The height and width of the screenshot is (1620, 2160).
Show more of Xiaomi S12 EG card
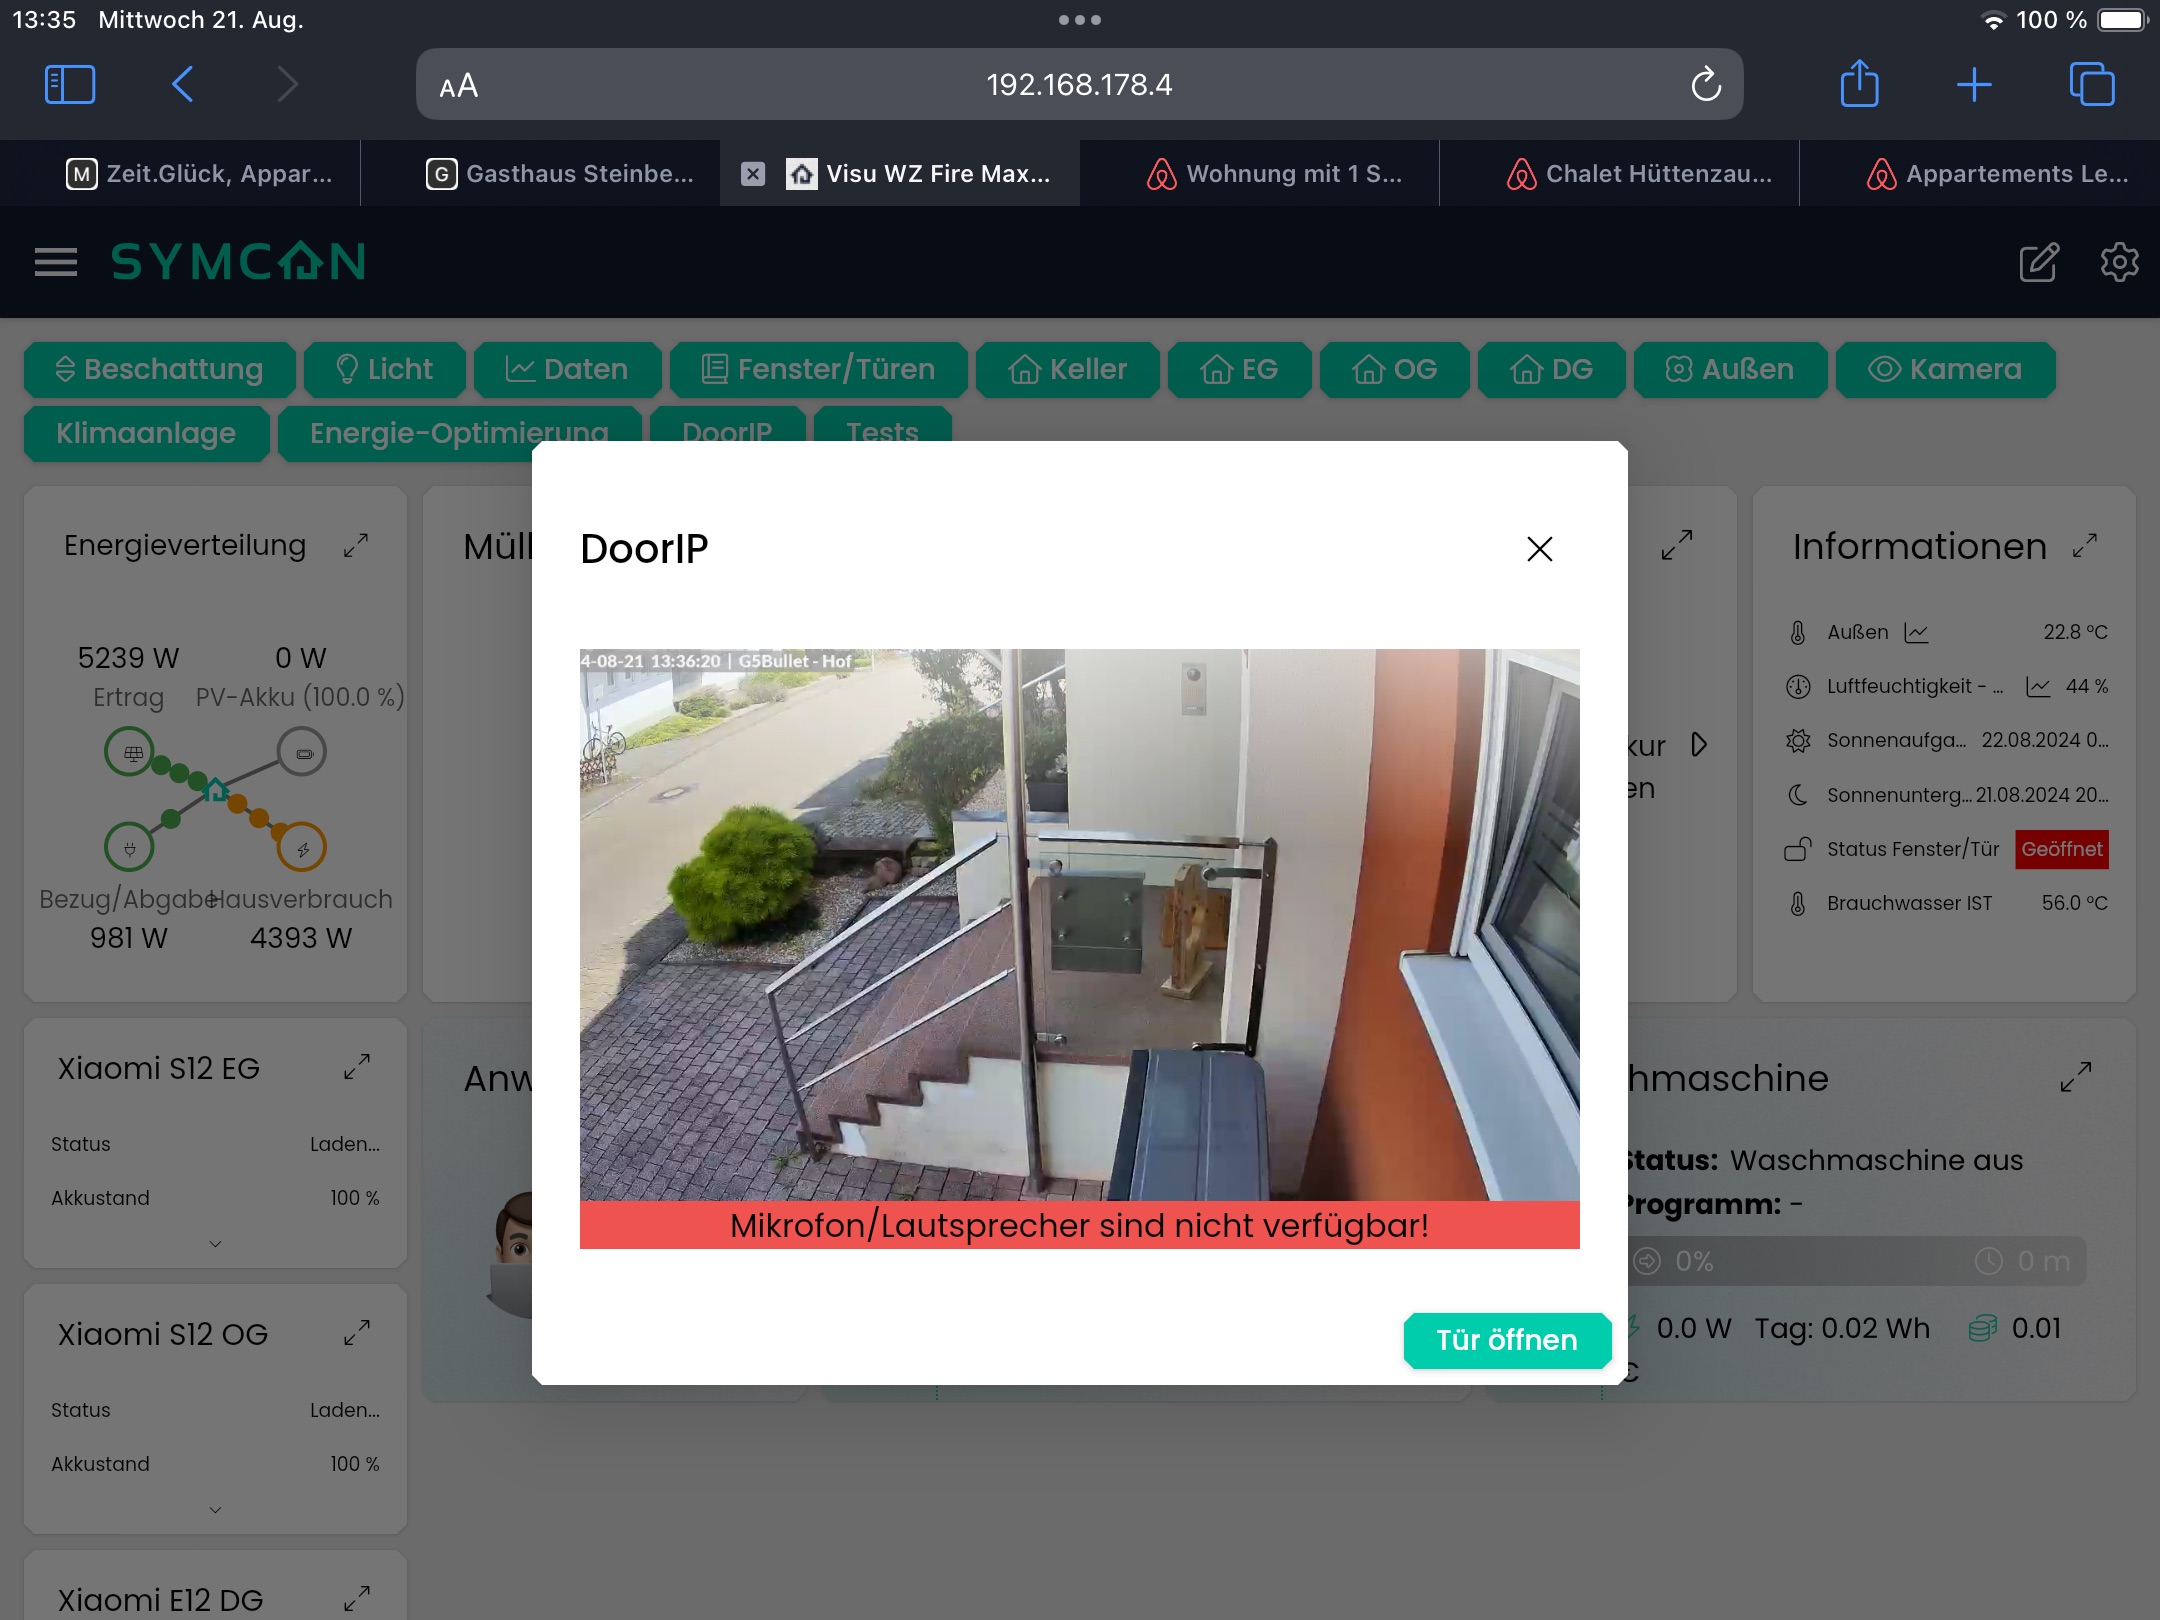click(x=215, y=1244)
